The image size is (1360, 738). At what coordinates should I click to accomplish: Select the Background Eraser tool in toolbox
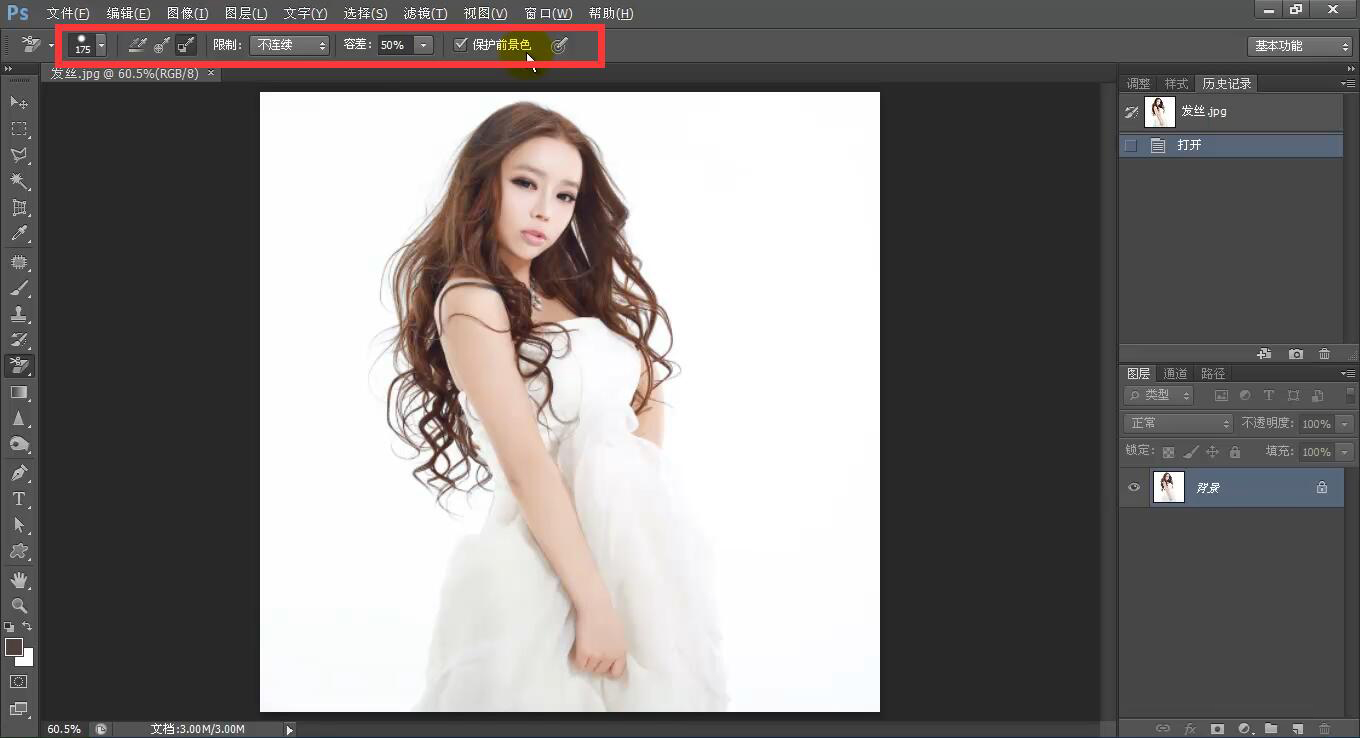tap(19, 366)
